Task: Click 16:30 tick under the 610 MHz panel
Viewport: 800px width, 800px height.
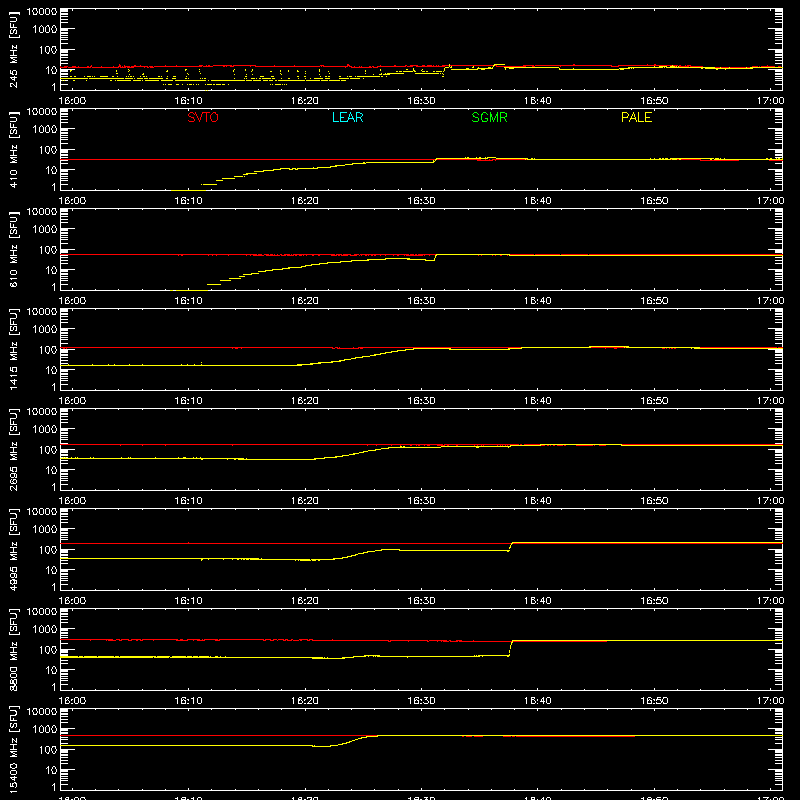Action: click(421, 301)
